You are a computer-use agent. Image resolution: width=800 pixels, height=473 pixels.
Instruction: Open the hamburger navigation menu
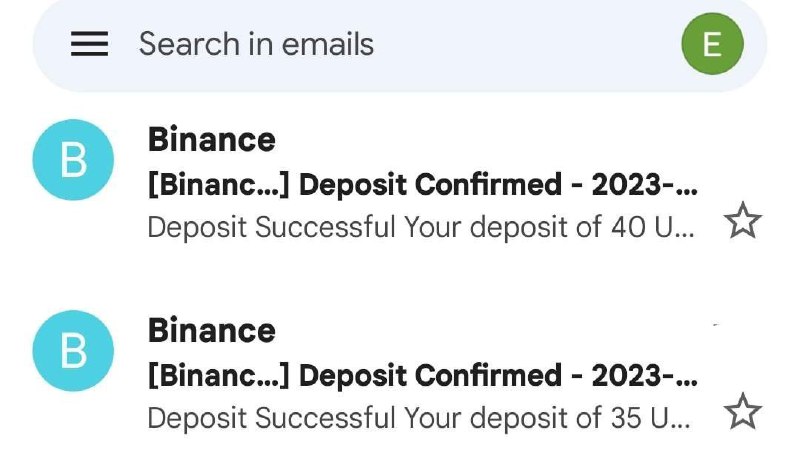pyautogui.click(x=89, y=44)
